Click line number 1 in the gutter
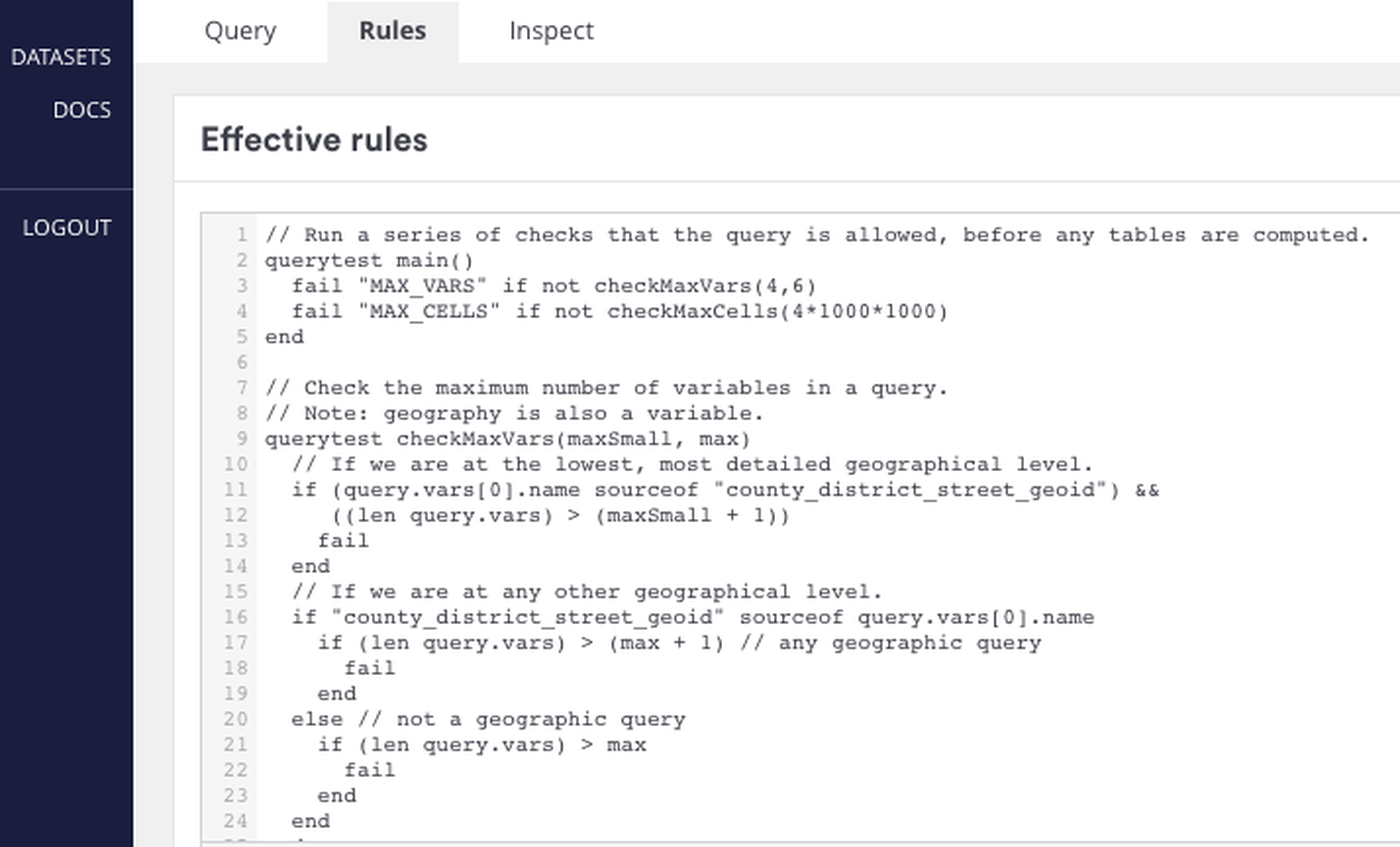 pyautogui.click(x=241, y=235)
